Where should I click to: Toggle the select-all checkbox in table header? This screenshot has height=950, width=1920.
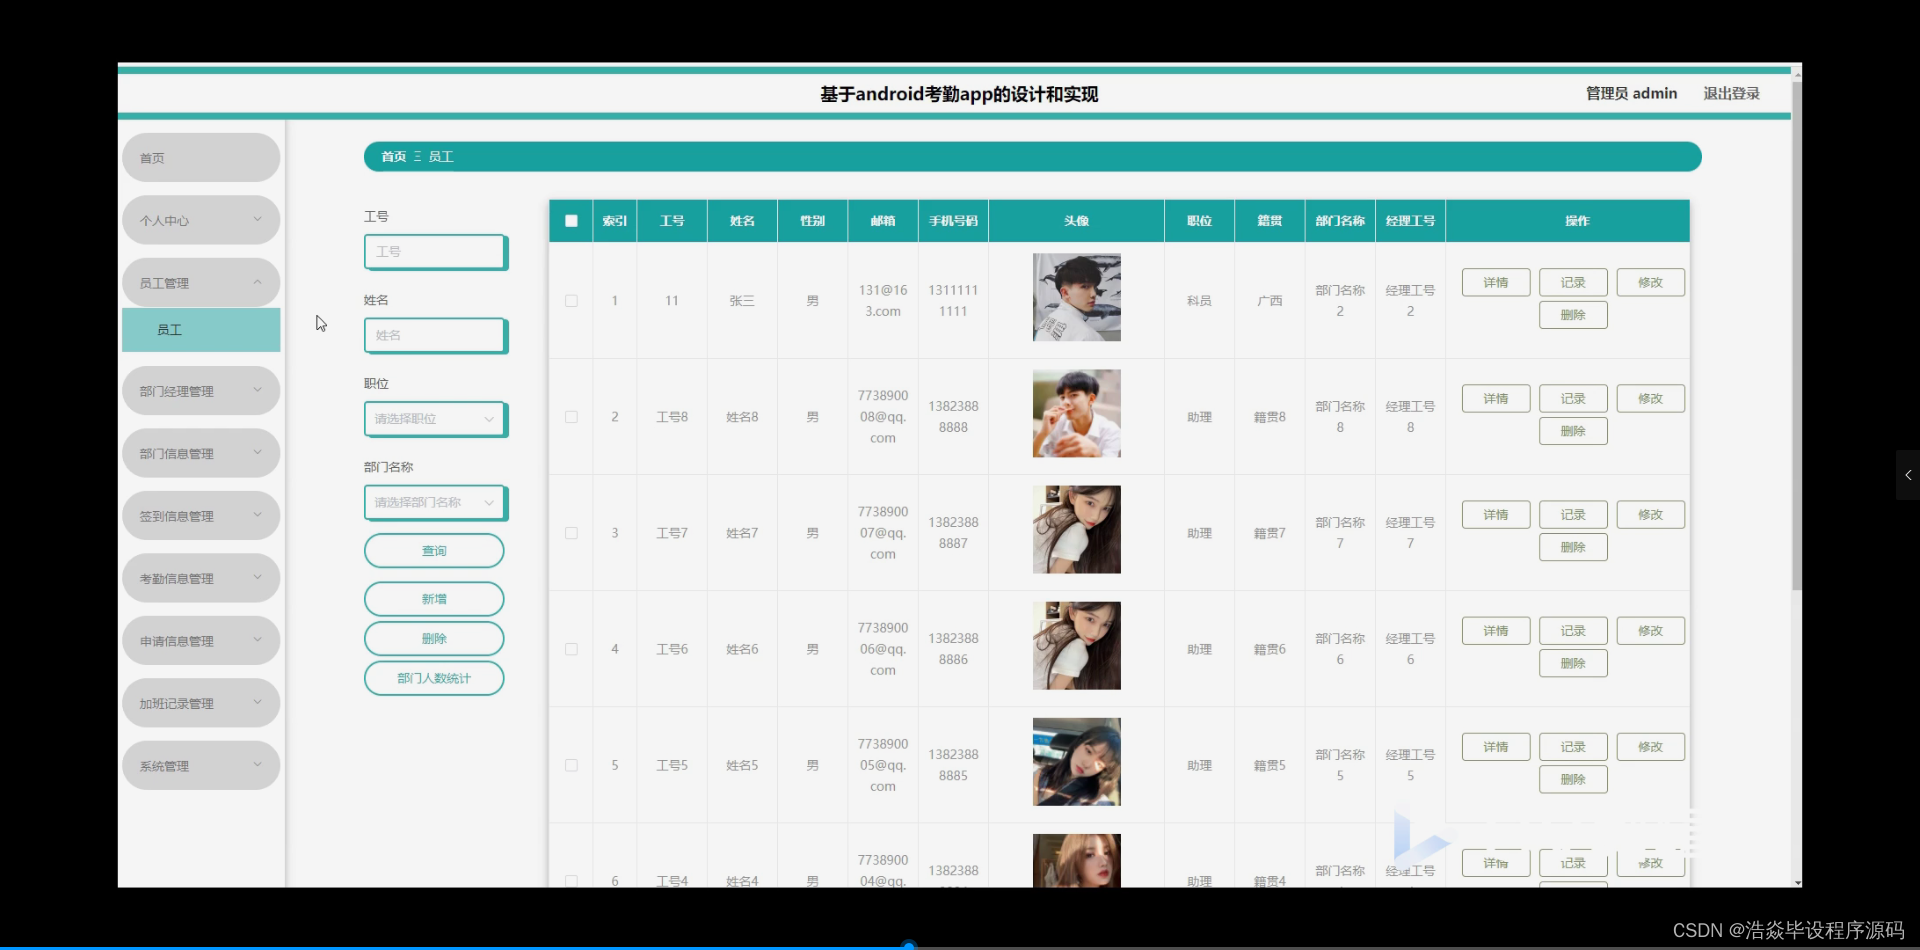(570, 220)
